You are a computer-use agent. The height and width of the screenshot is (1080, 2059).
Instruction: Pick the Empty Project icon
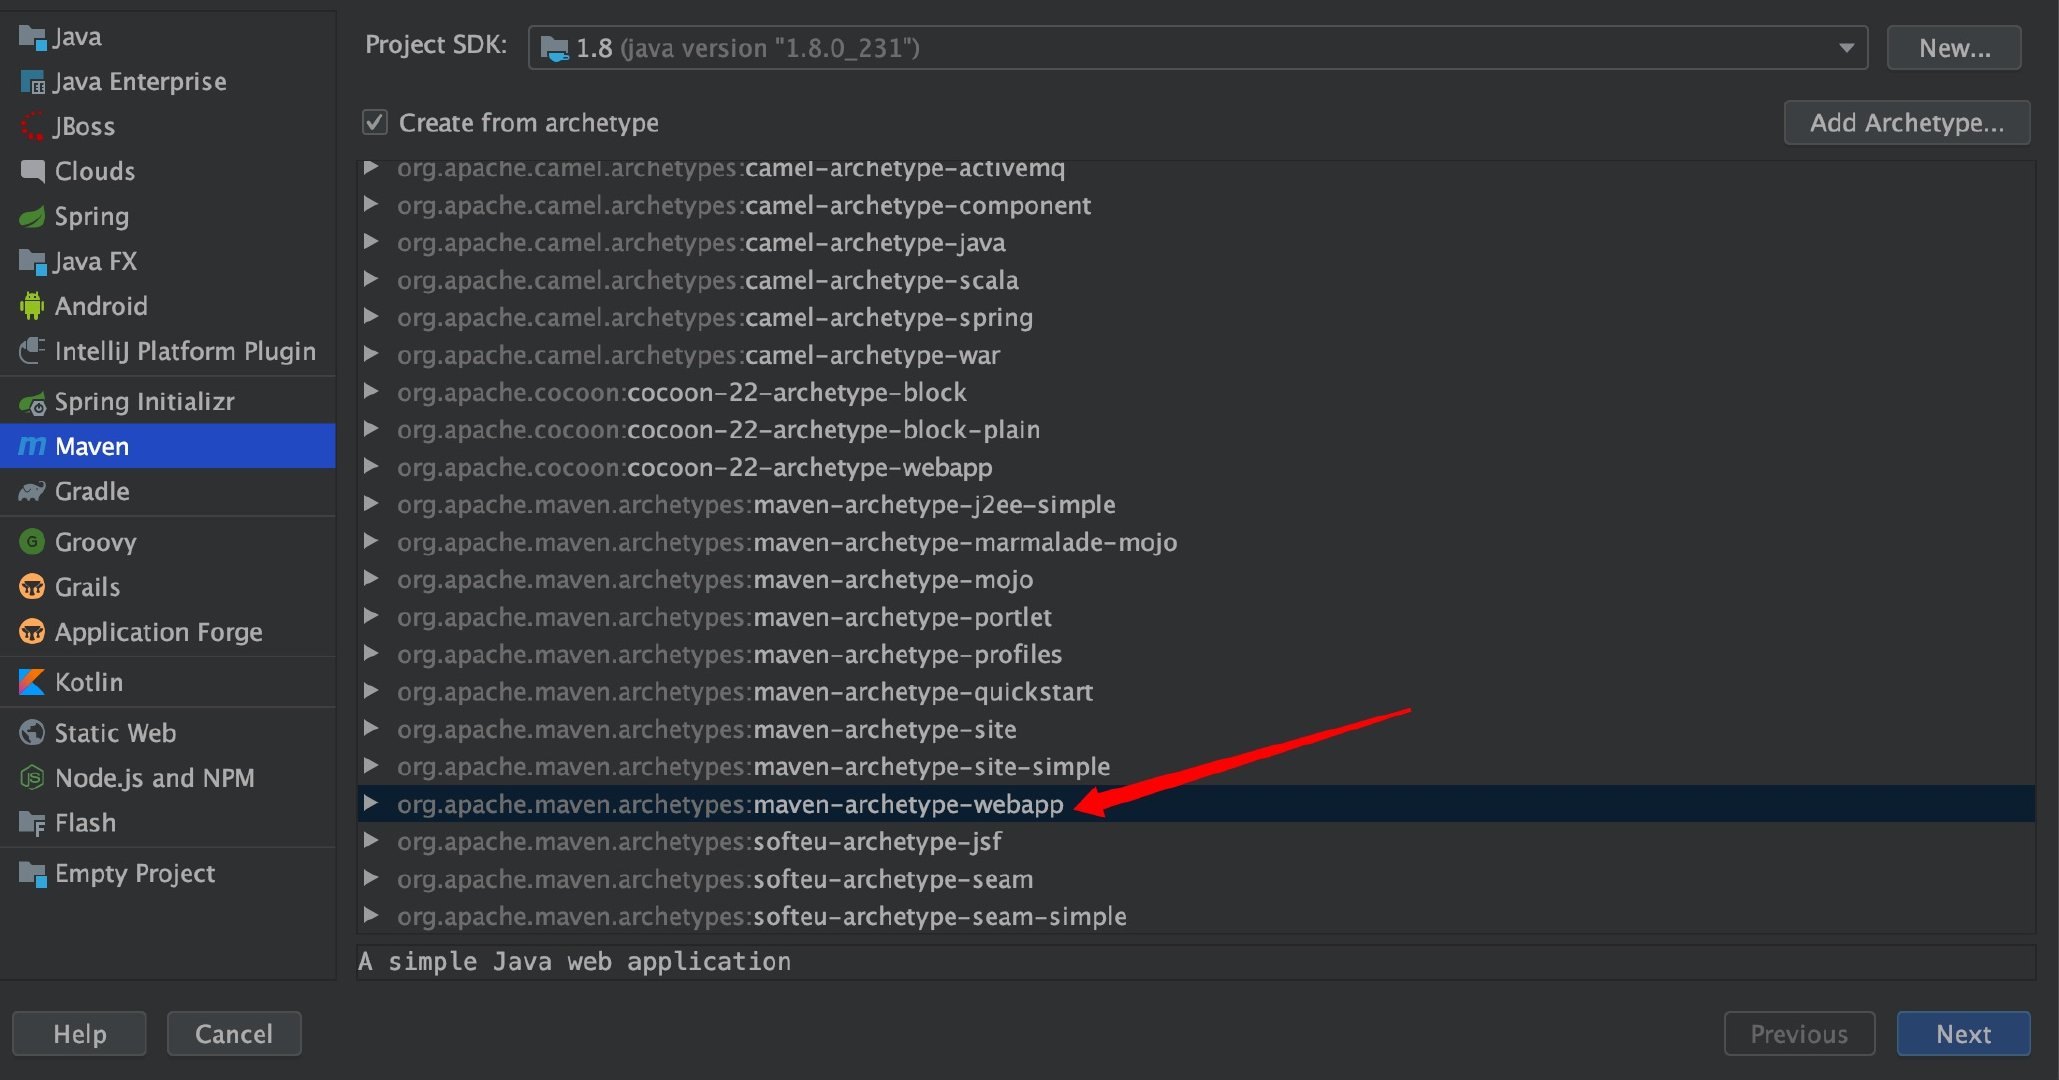(x=32, y=874)
